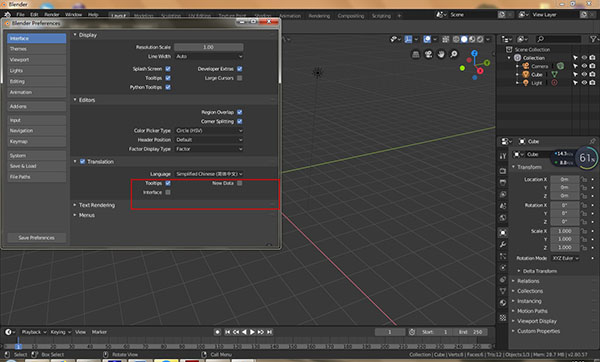Viewport: 600px width, 362px height.
Task: Toggle the Display Tooltips checkbox
Action: pos(168,78)
